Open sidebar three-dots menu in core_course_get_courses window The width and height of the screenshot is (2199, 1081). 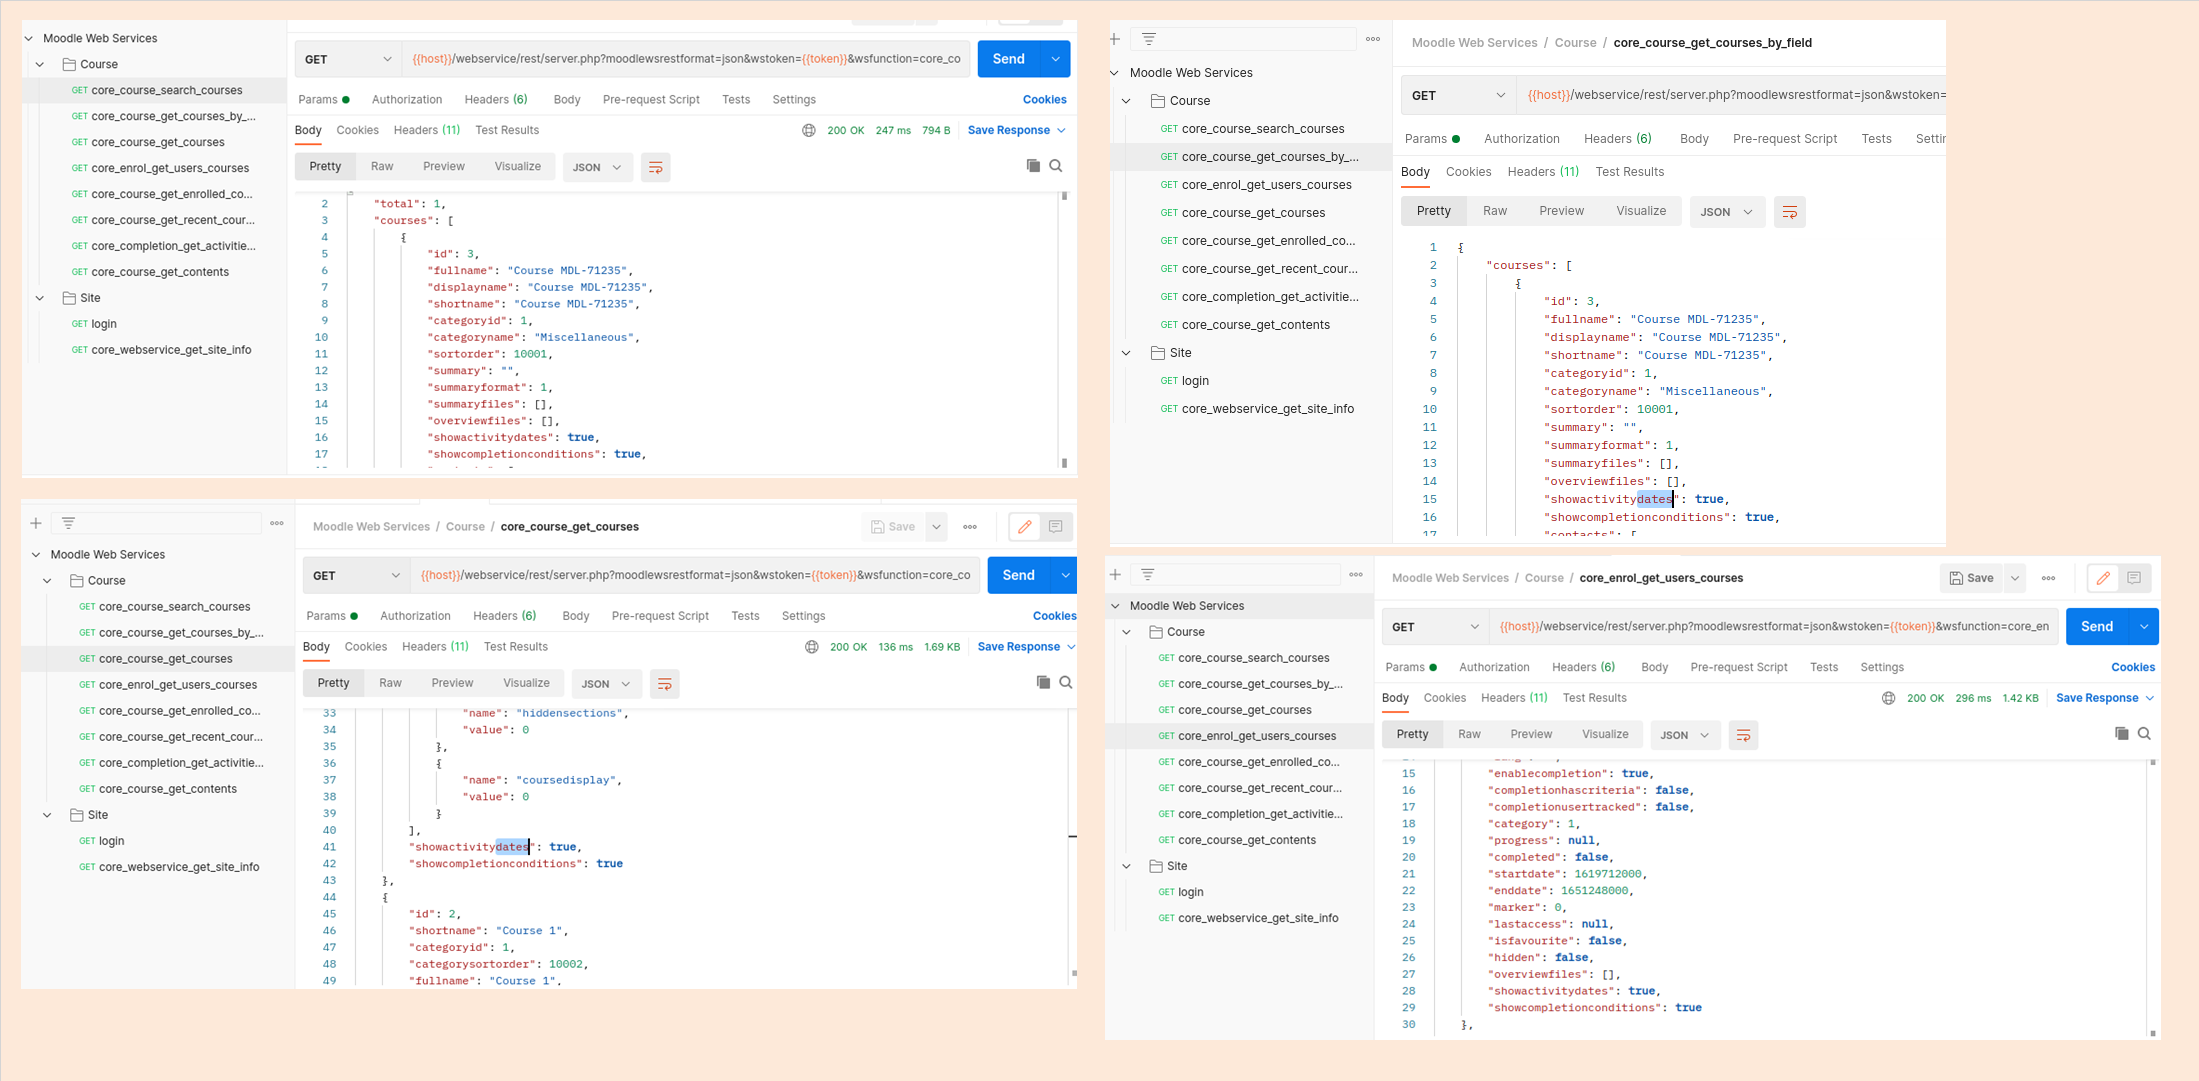[x=277, y=523]
